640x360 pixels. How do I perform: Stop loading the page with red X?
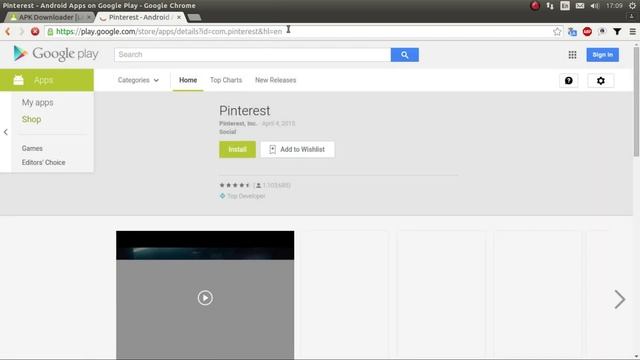(35, 31)
